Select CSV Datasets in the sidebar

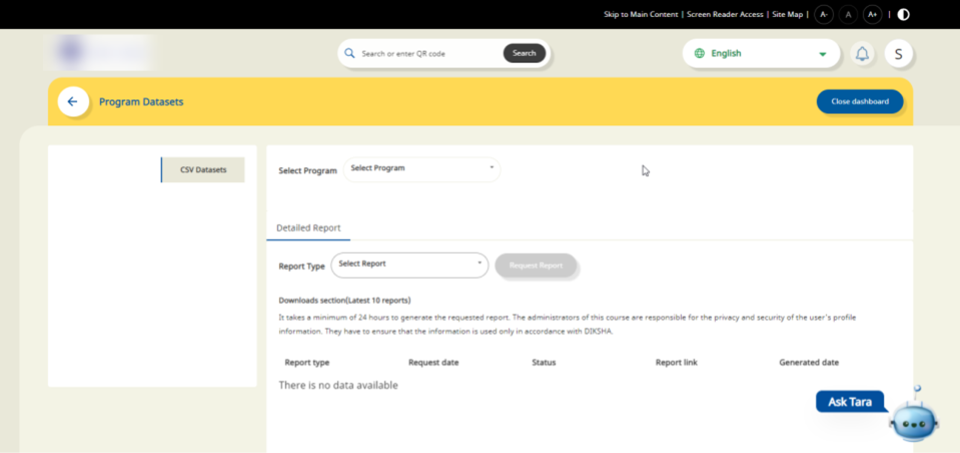[203, 170]
